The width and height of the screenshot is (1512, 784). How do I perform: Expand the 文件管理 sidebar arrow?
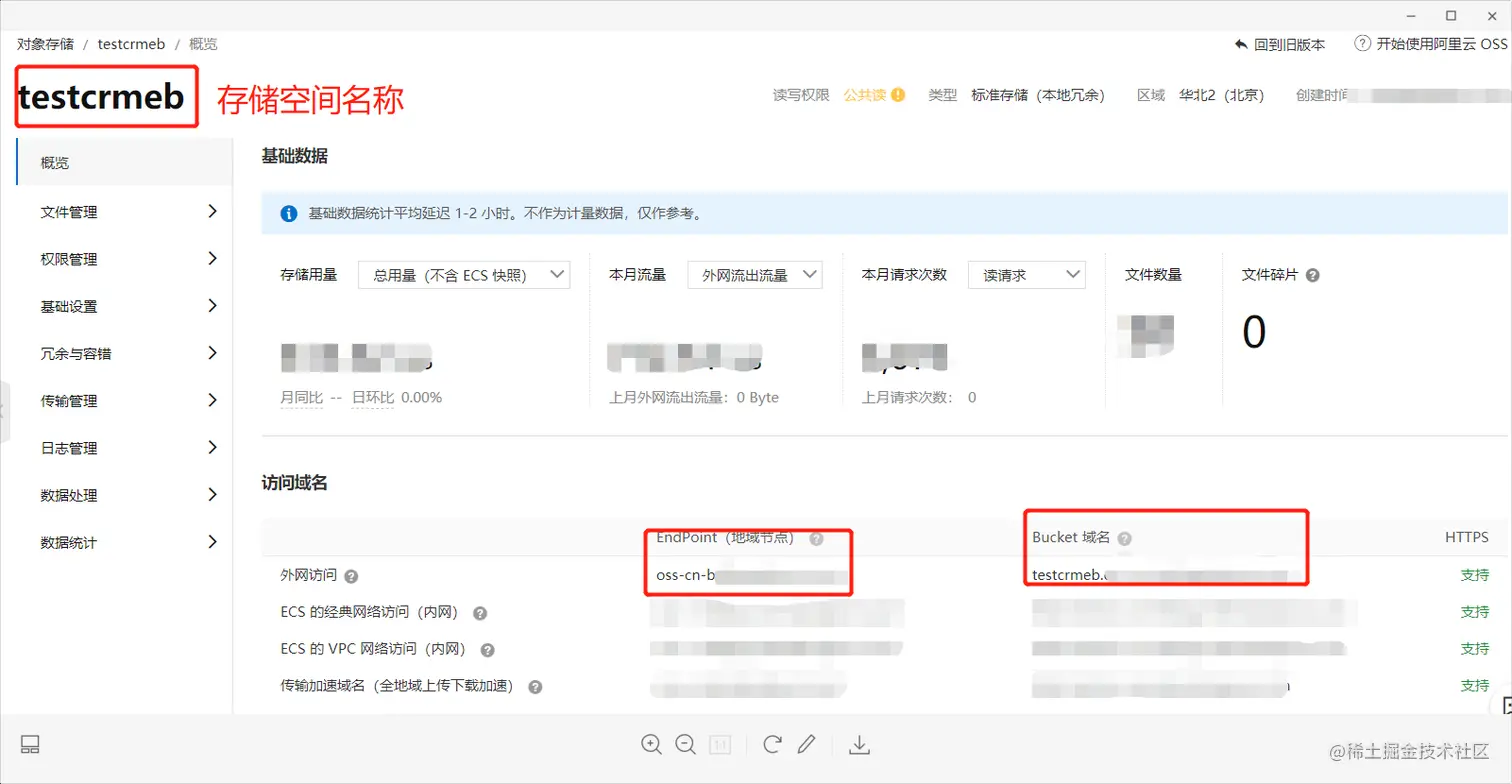tap(212, 211)
